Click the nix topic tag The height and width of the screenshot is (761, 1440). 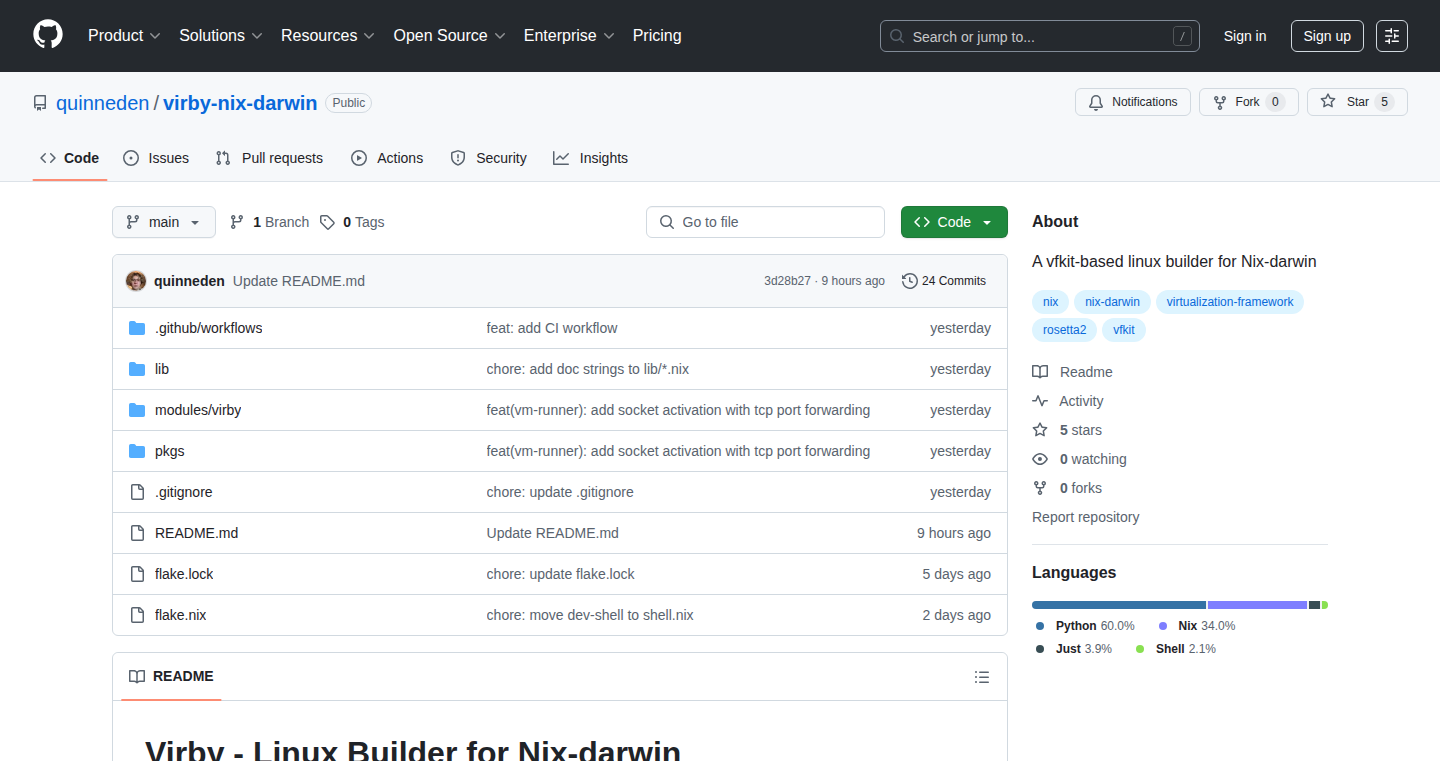(x=1051, y=302)
